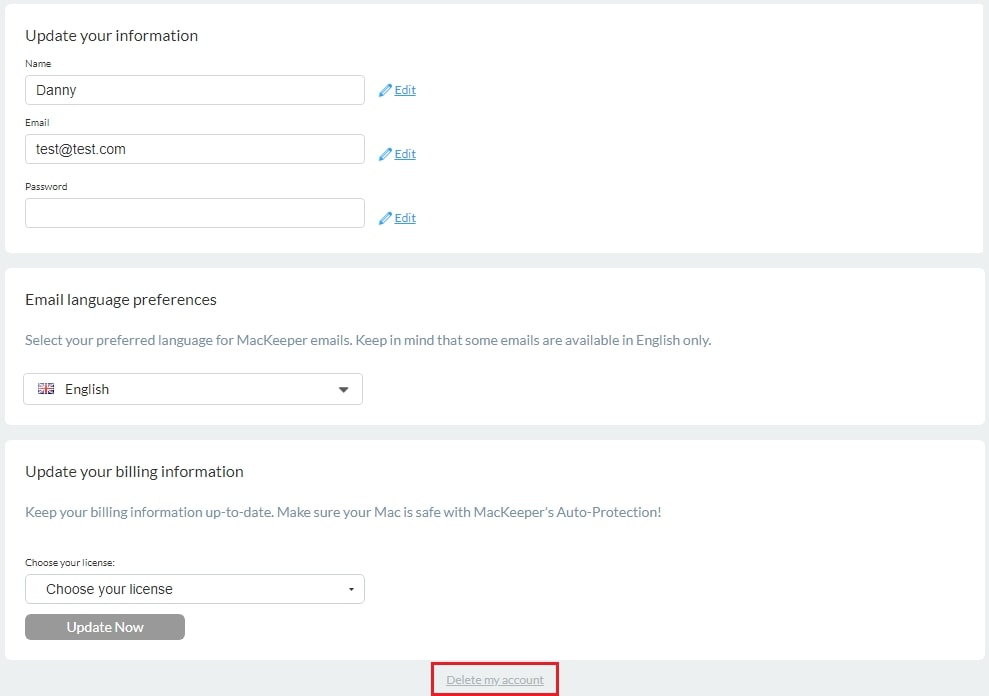Viewport: 989px width, 696px height.
Task: Click the Email label above the email field
Action: [37, 122]
